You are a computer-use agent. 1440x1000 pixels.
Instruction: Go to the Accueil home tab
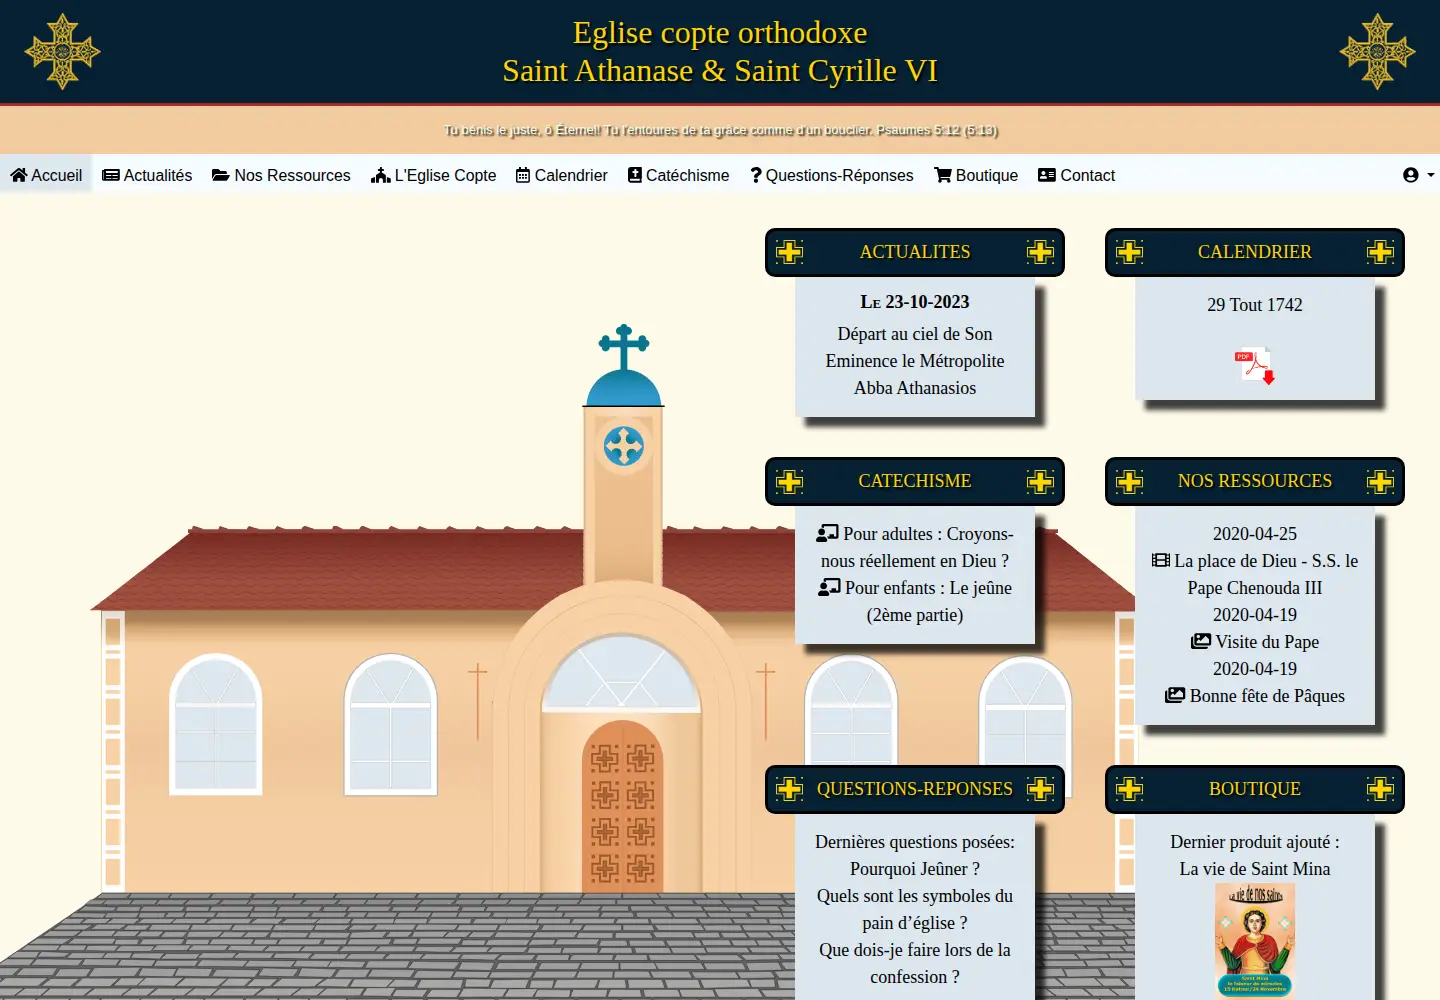point(46,175)
